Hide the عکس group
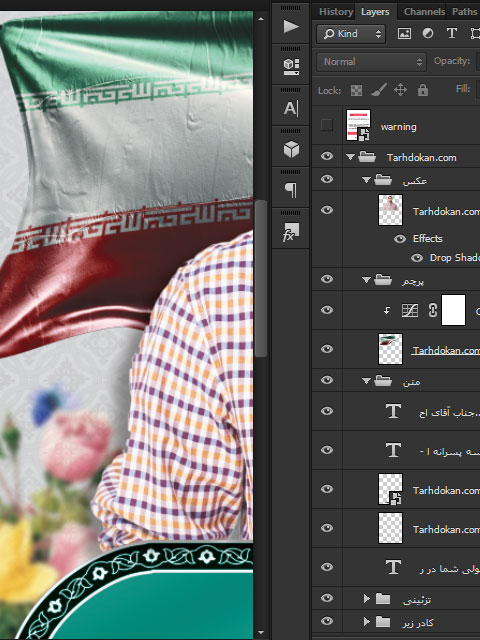The height and width of the screenshot is (640, 480). tap(327, 179)
